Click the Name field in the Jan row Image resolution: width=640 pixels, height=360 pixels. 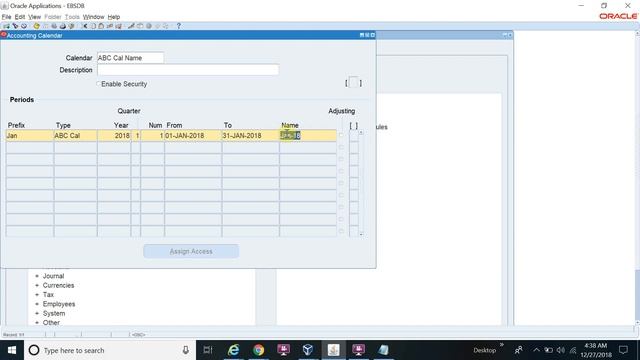(308, 136)
